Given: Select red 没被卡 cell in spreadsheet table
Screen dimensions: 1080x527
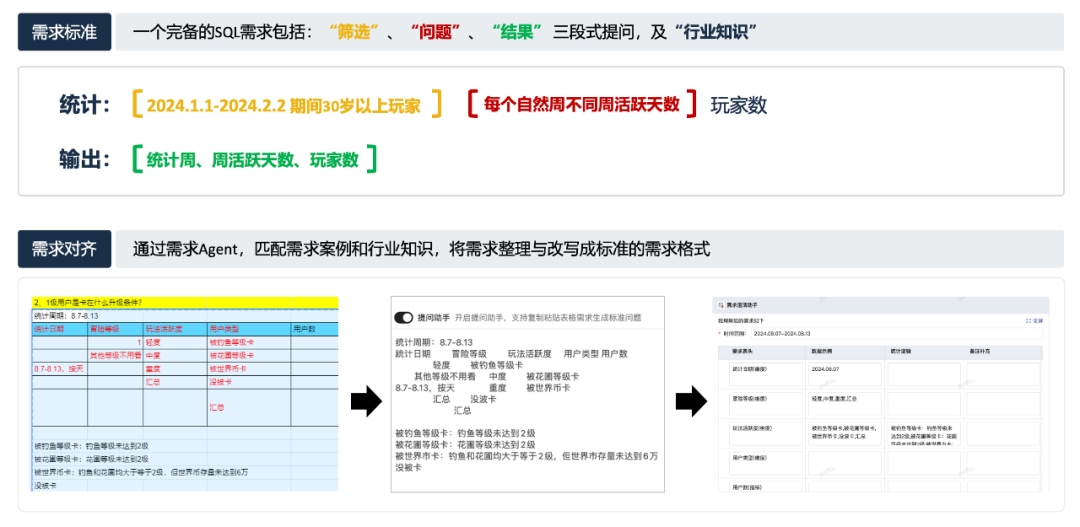Looking at the screenshot, I should [249, 382].
